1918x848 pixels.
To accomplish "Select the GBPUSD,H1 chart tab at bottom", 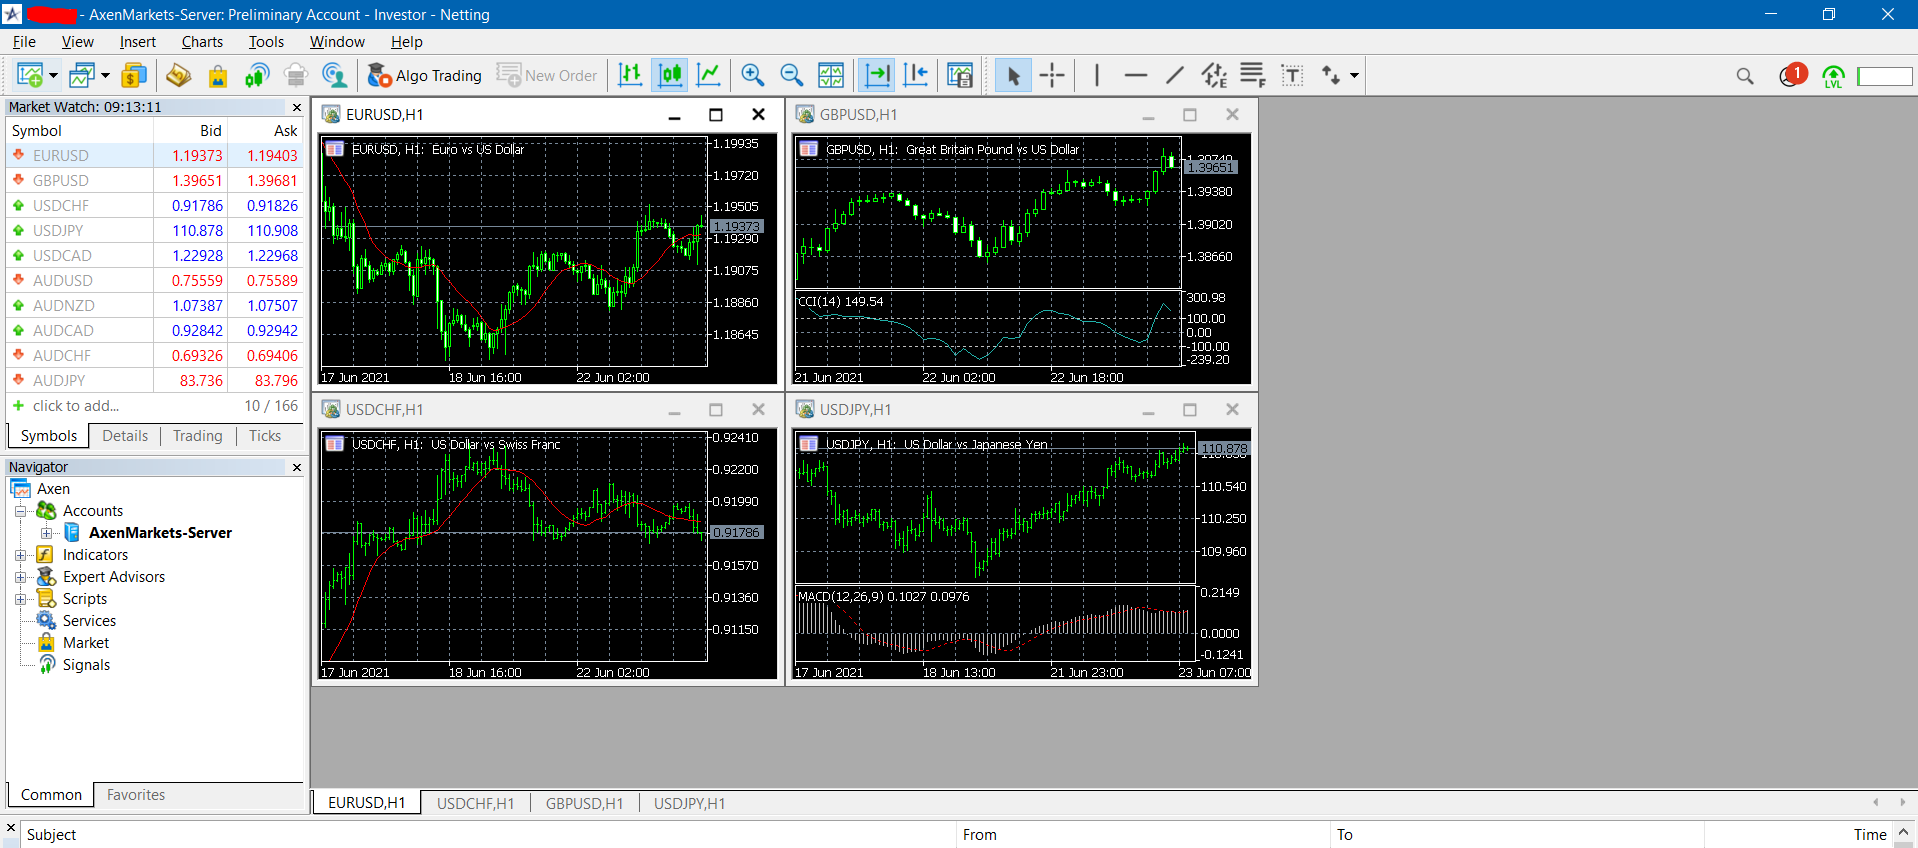I will point(584,803).
